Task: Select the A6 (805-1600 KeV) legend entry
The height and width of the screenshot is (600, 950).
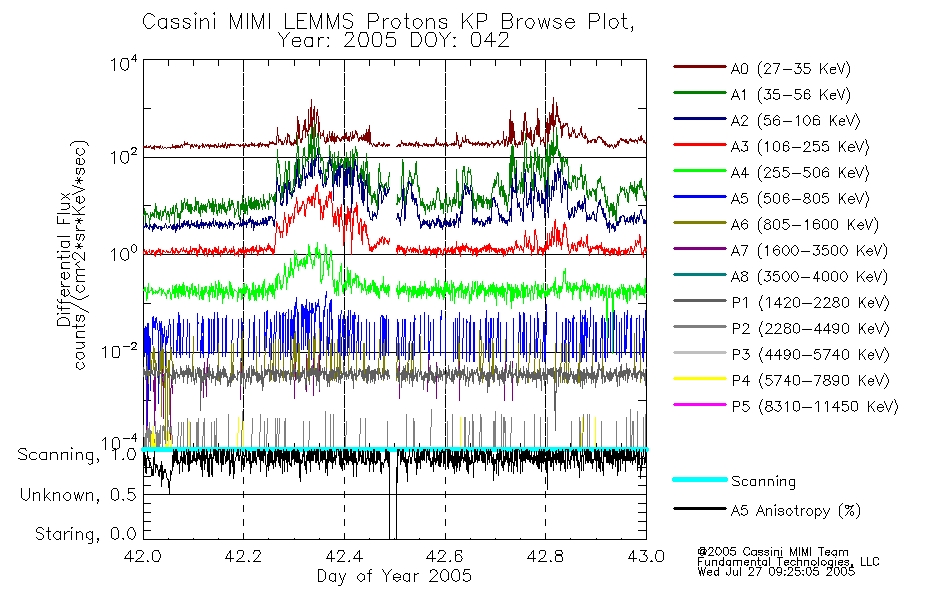Action: point(776,225)
